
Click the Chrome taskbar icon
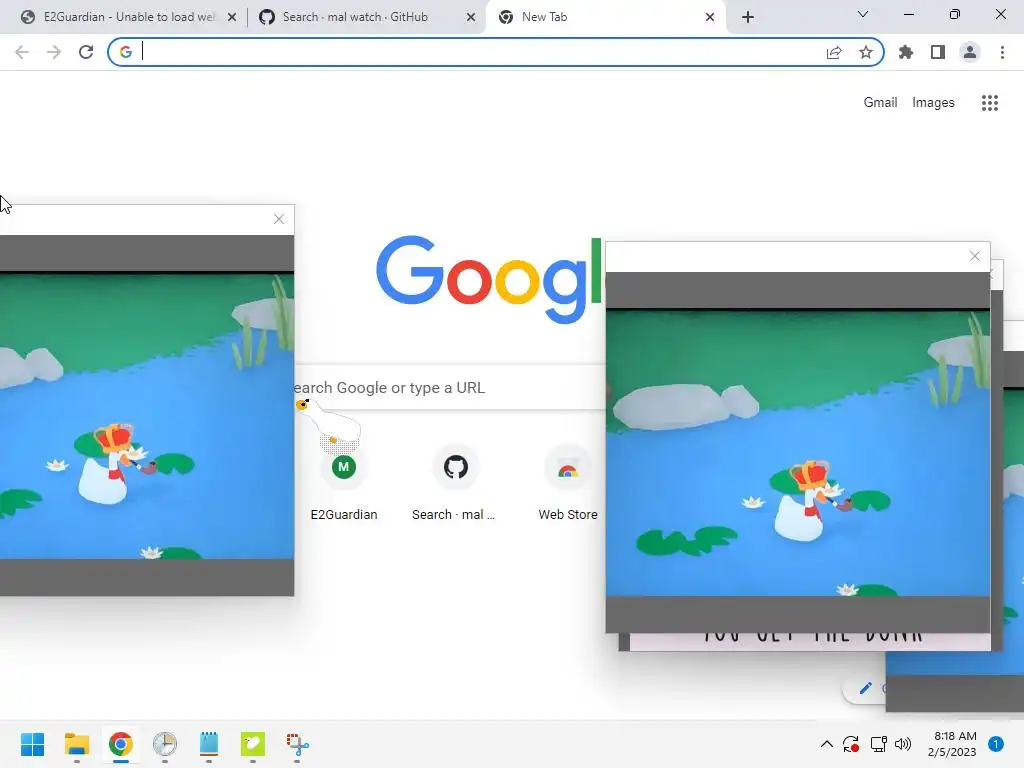pyautogui.click(x=121, y=744)
